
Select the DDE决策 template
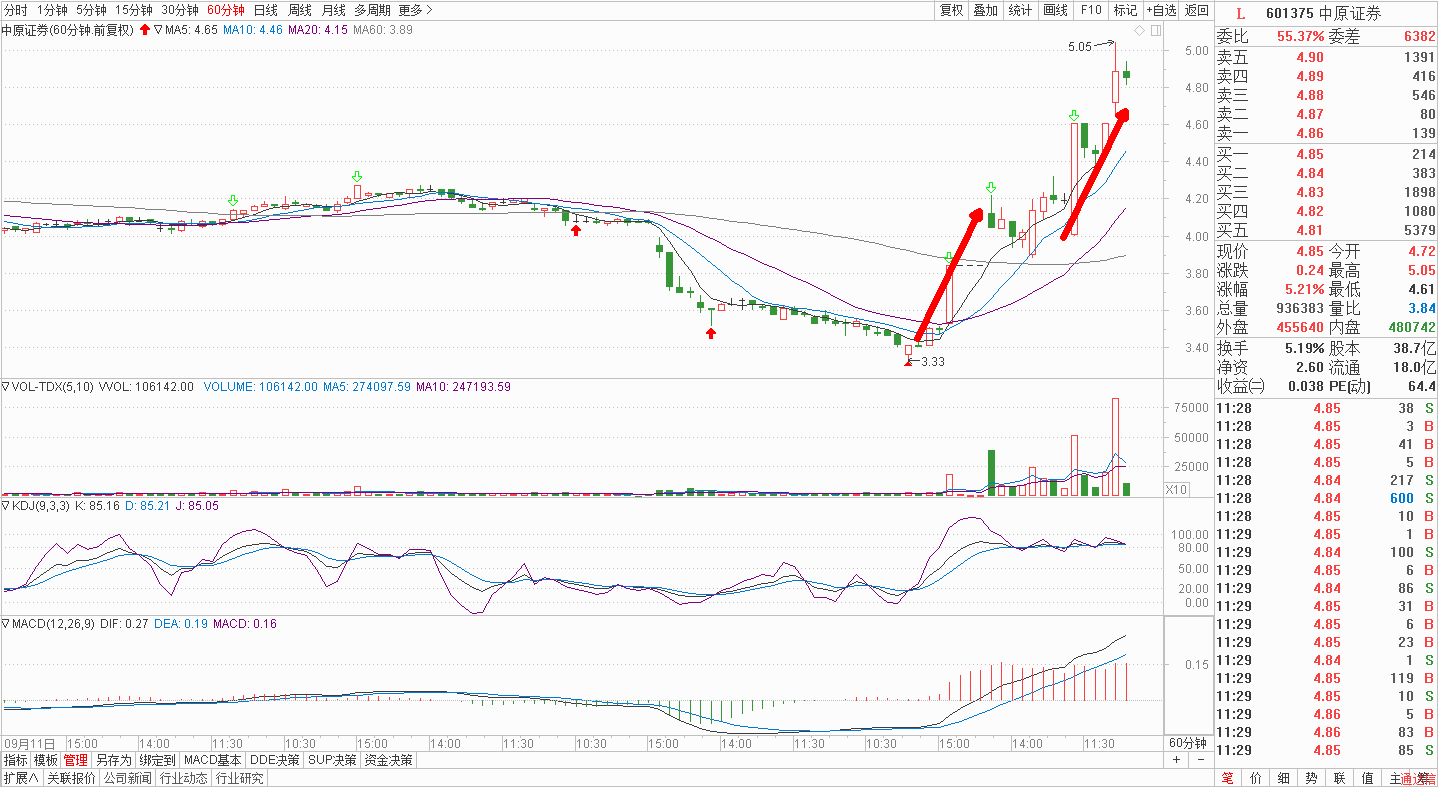point(275,760)
